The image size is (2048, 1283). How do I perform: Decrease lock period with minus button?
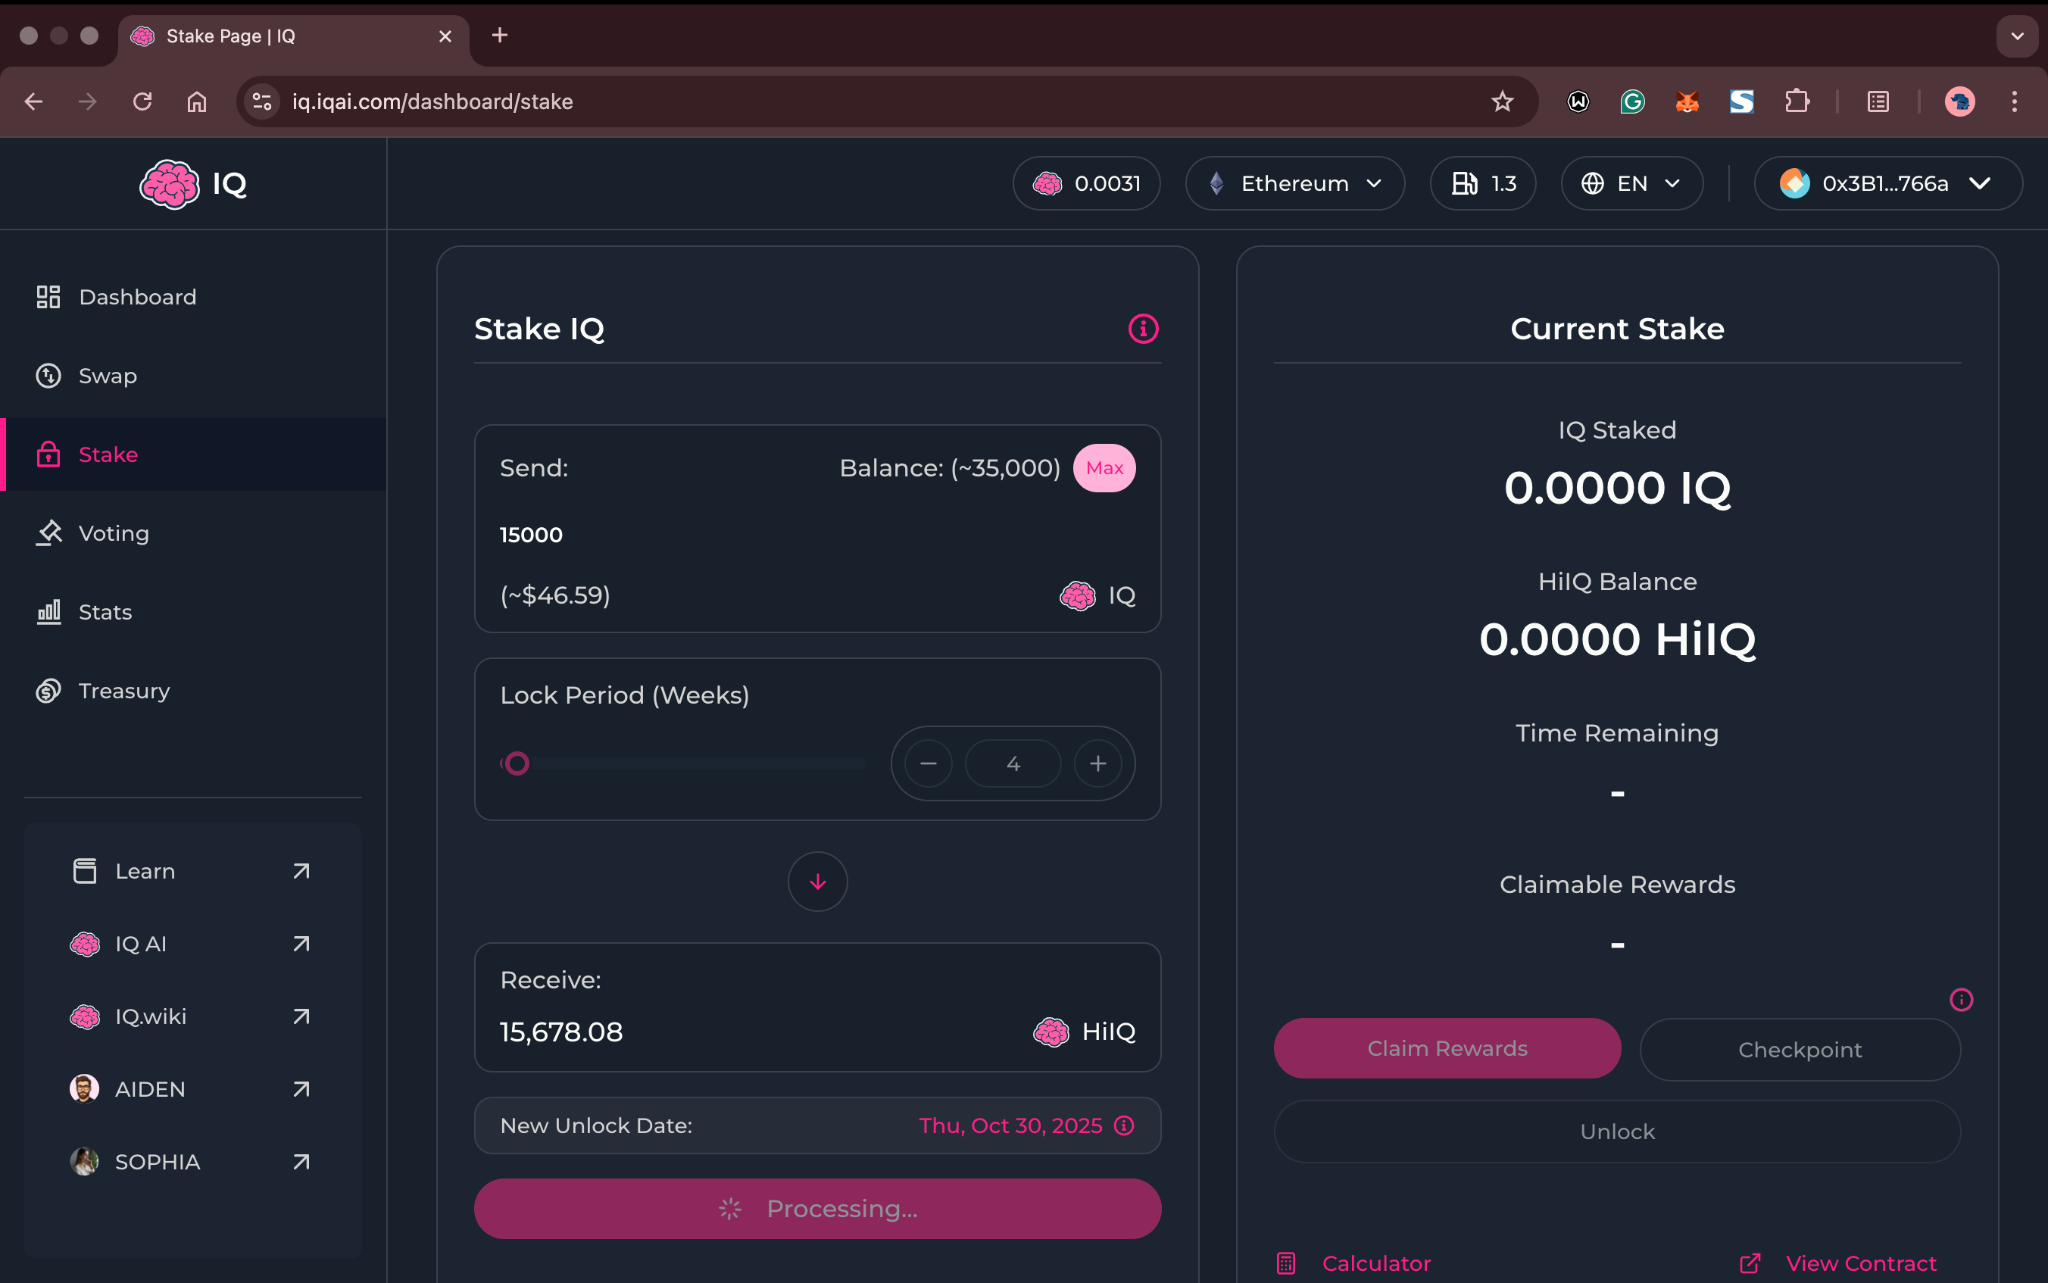click(x=928, y=764)
